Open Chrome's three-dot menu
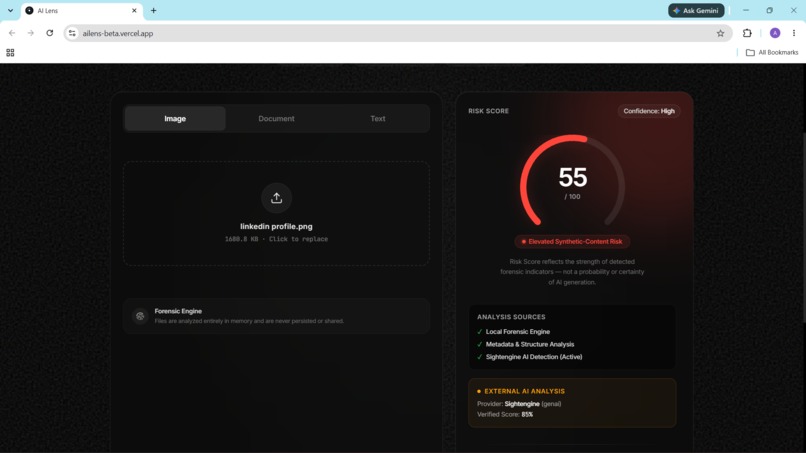The height and width of the screenshot is (453, 806). 794,33
